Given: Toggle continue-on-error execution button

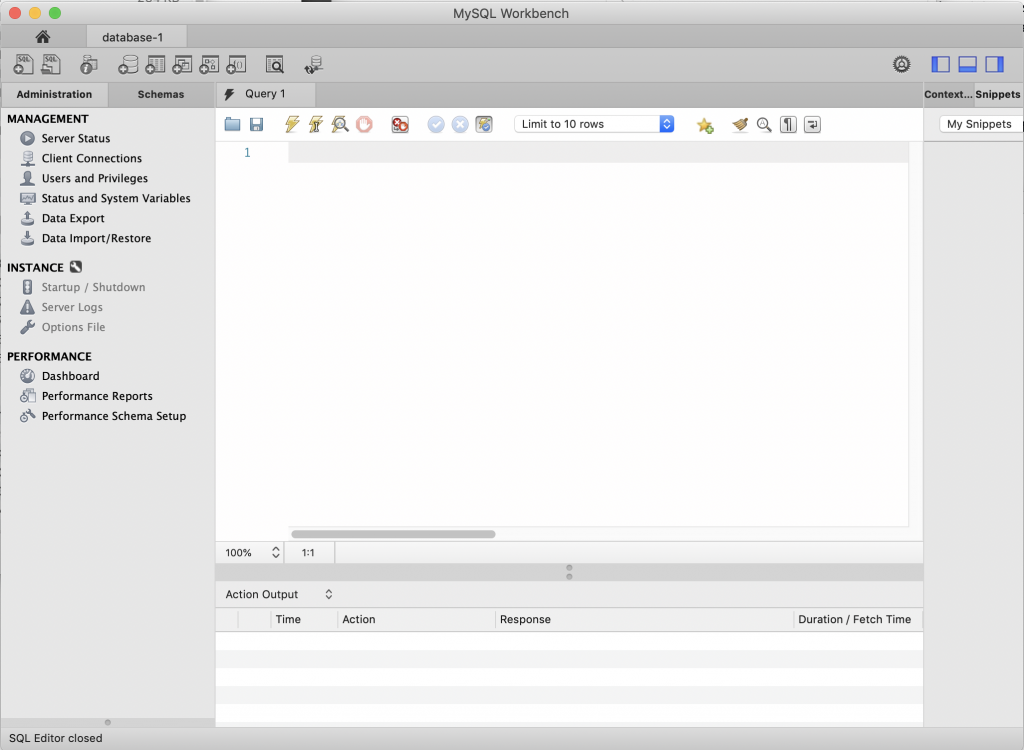Looking at the screenshot, I should pos(400,124).
